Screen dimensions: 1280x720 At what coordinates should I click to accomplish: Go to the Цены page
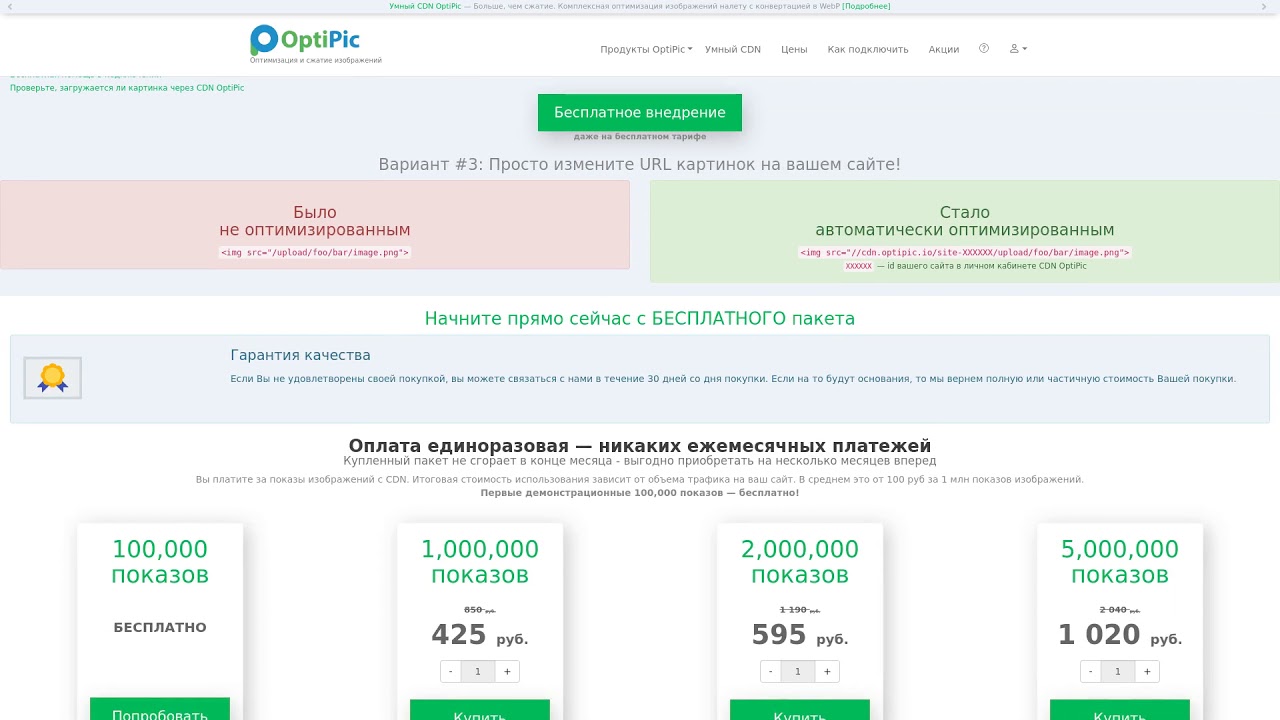pos(794,49)
